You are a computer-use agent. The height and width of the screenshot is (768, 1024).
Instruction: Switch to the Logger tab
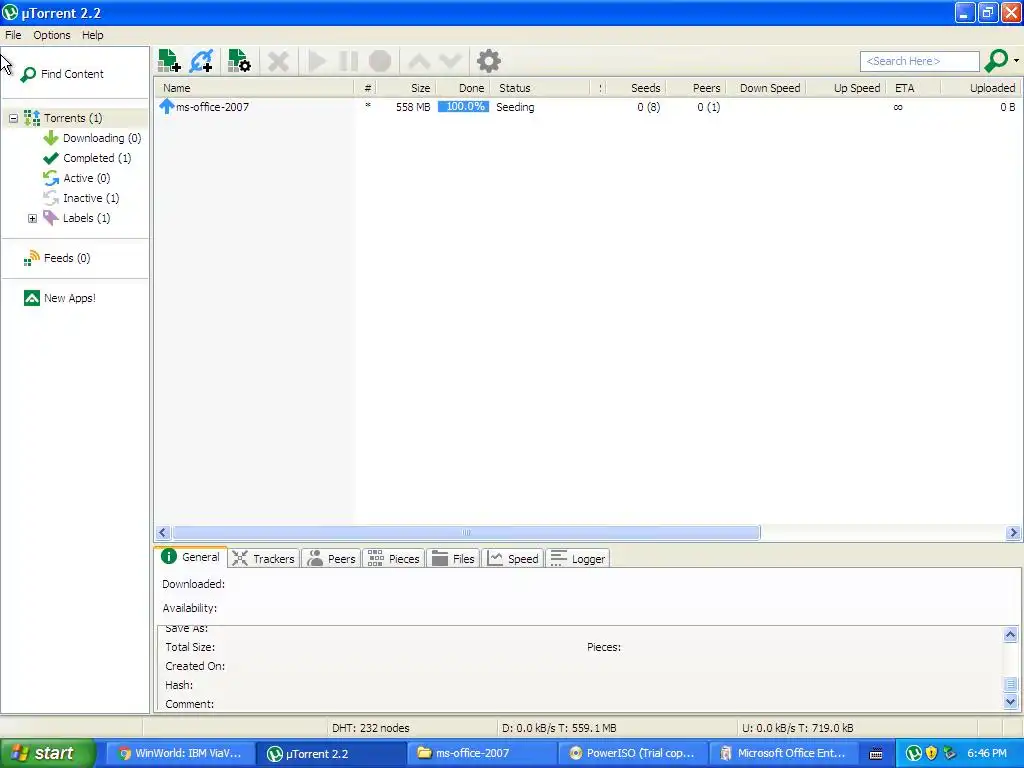point(578,558)
